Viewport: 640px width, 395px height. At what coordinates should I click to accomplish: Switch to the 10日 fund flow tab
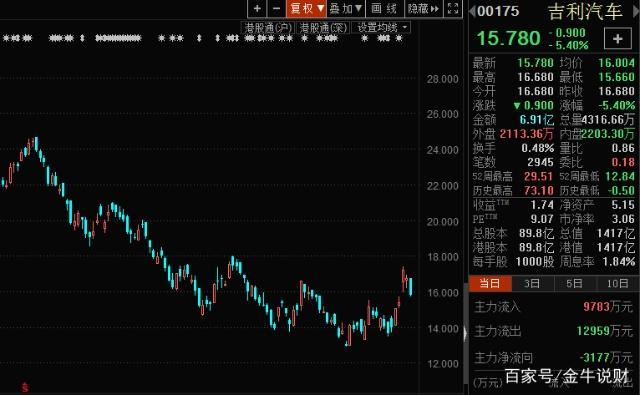(x=618, y=283)
